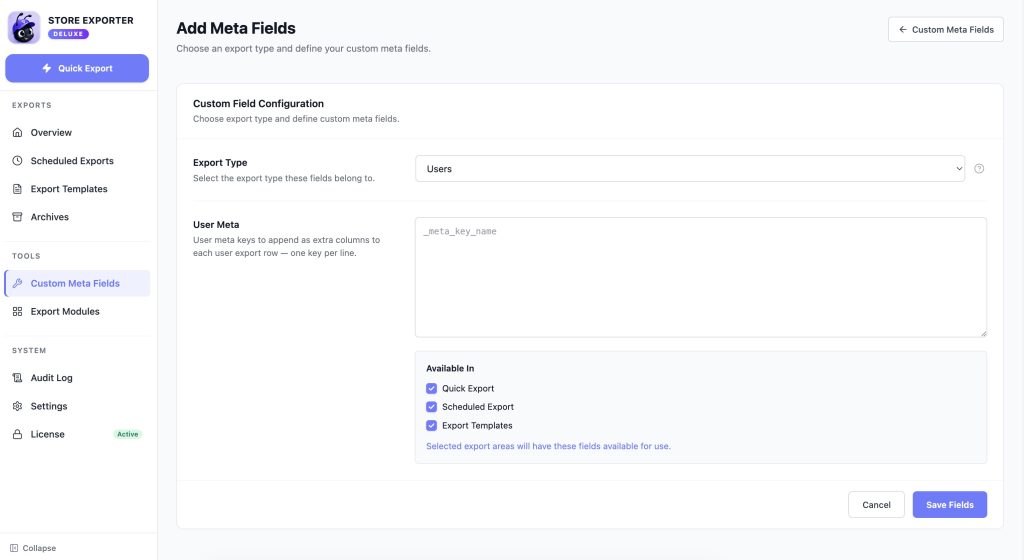Click the Scheduled Exports clock icon
Viewport: 1024px width, 560px height.
[x=18, y=161]
